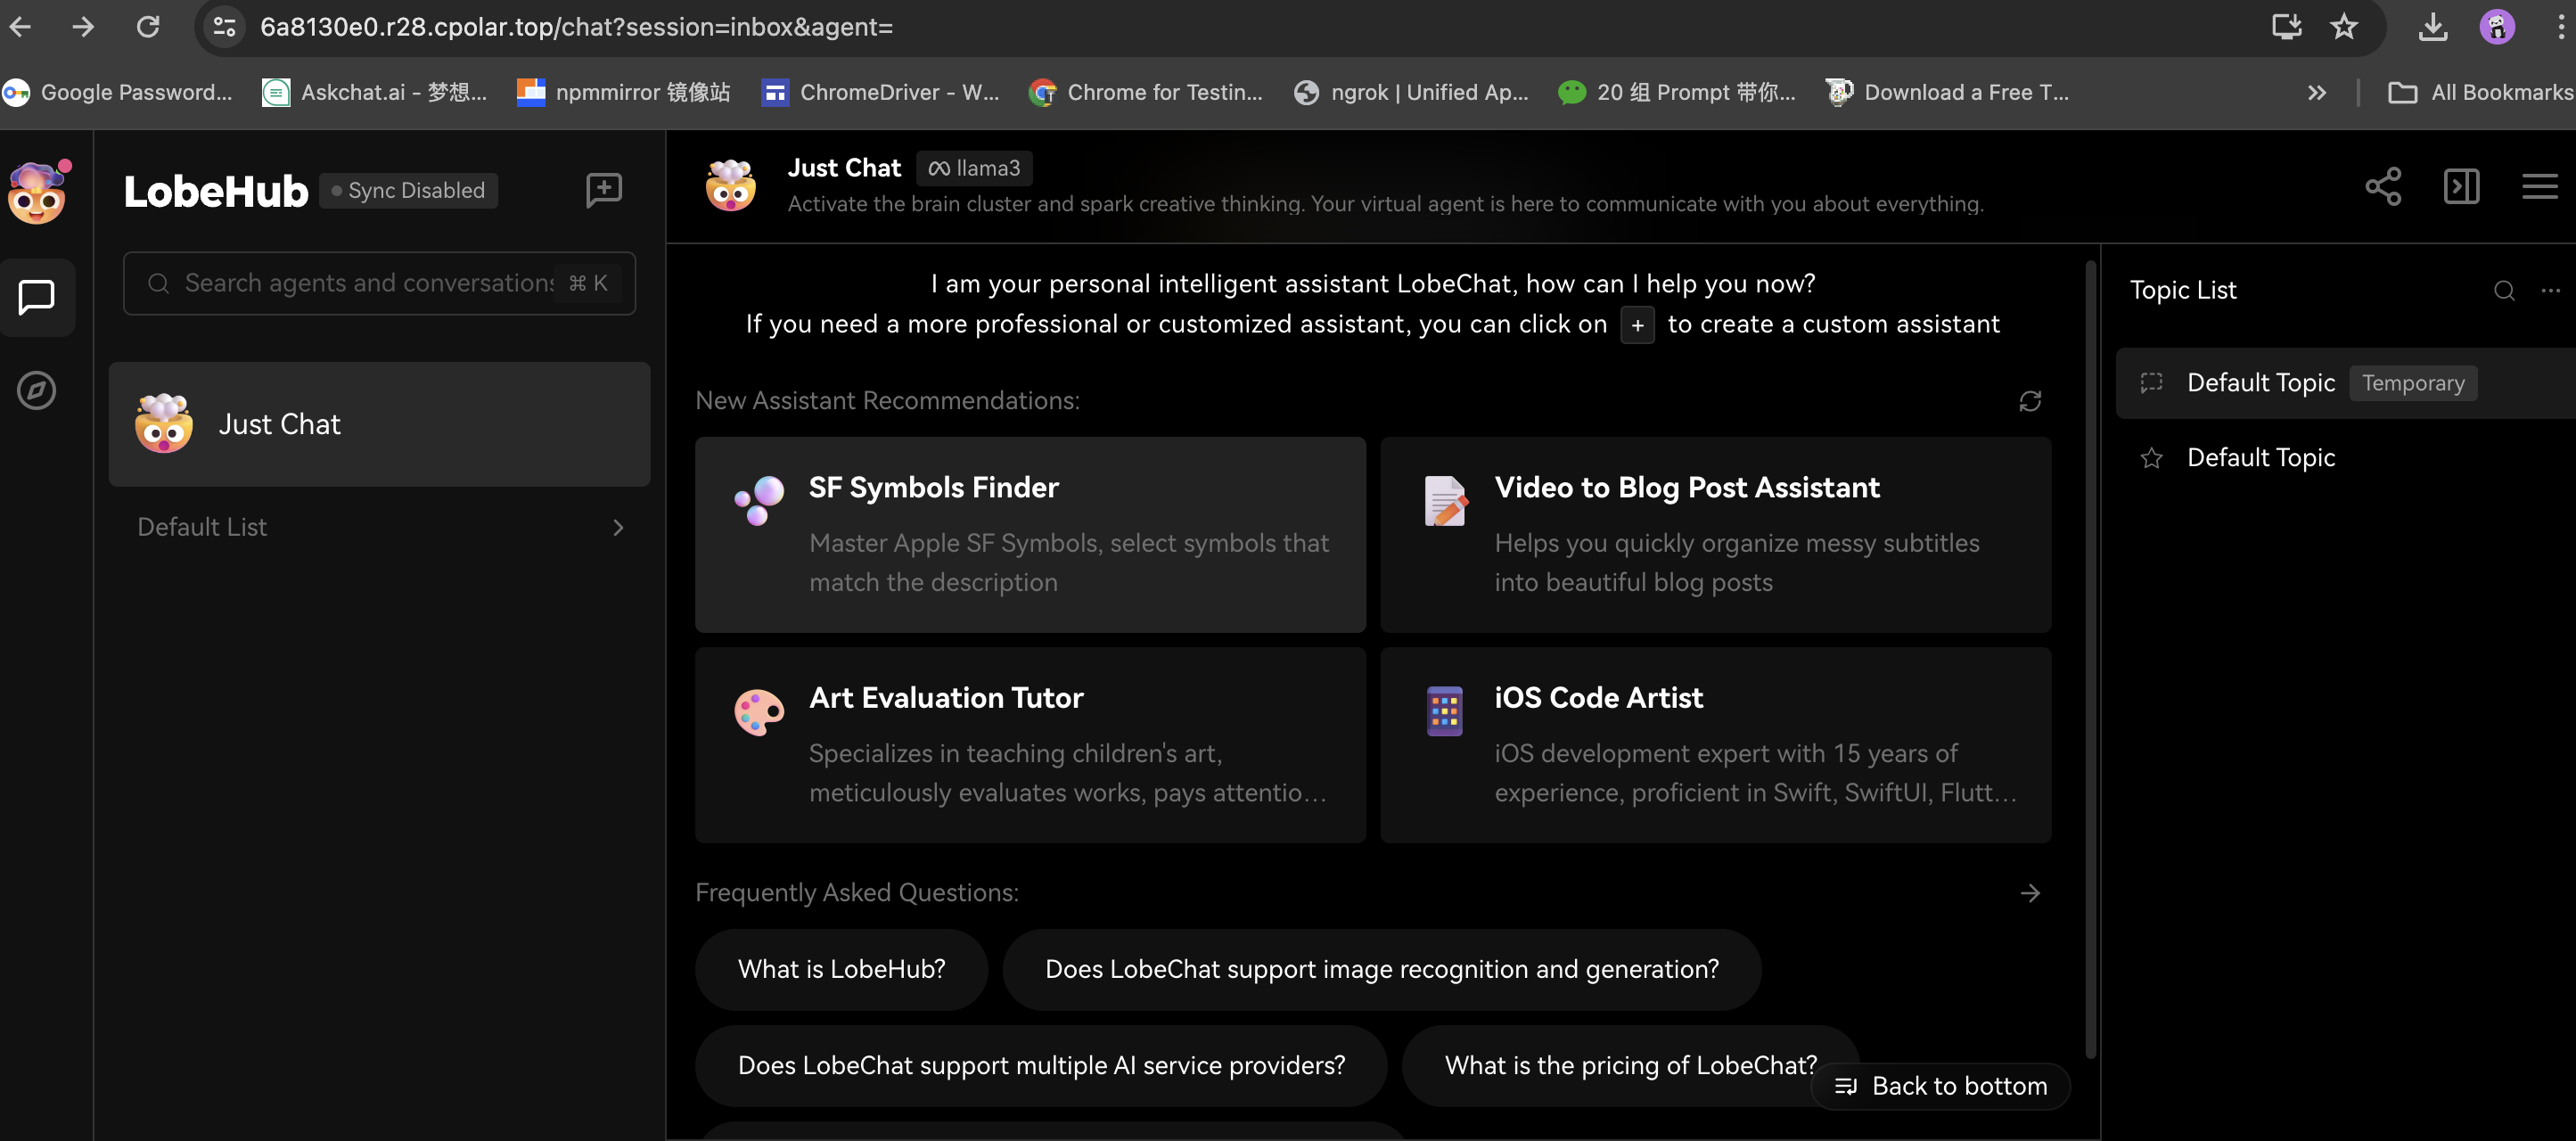Open the hamburger settings menu in header

pos(2539,186)
